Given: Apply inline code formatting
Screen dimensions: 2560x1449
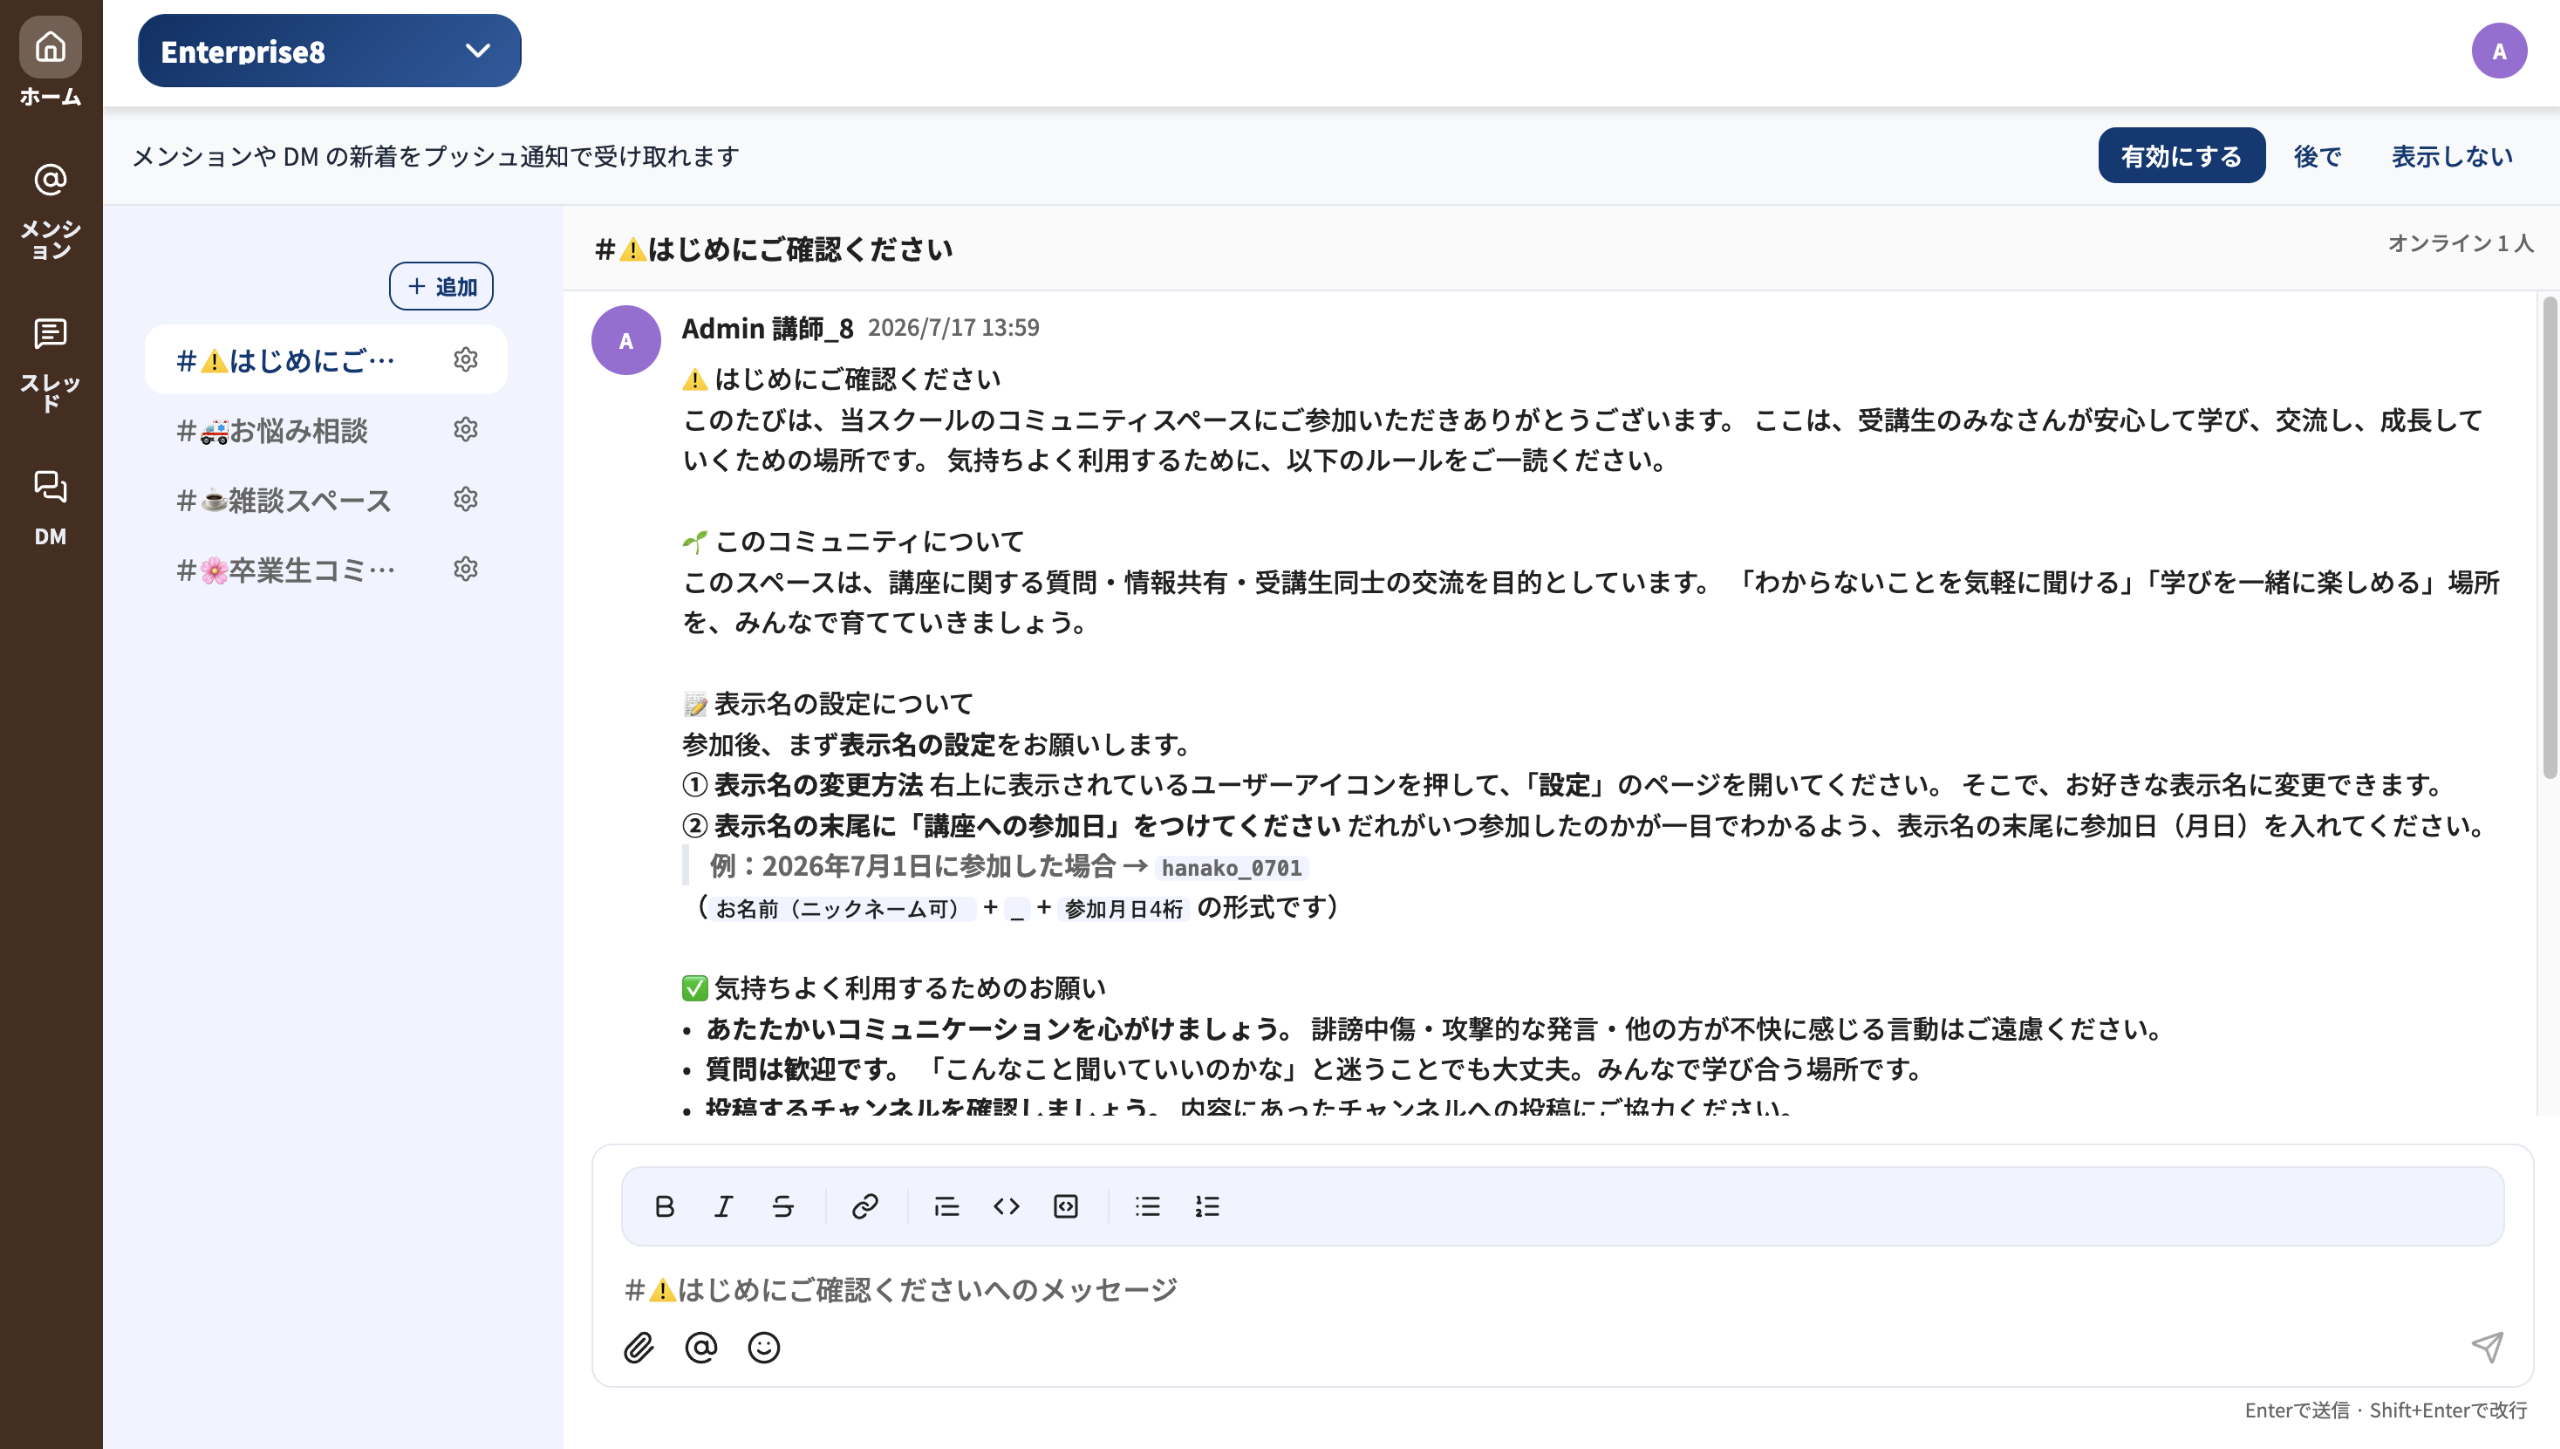Looking at the screenshot, I should click(x=1006, y=1207).
